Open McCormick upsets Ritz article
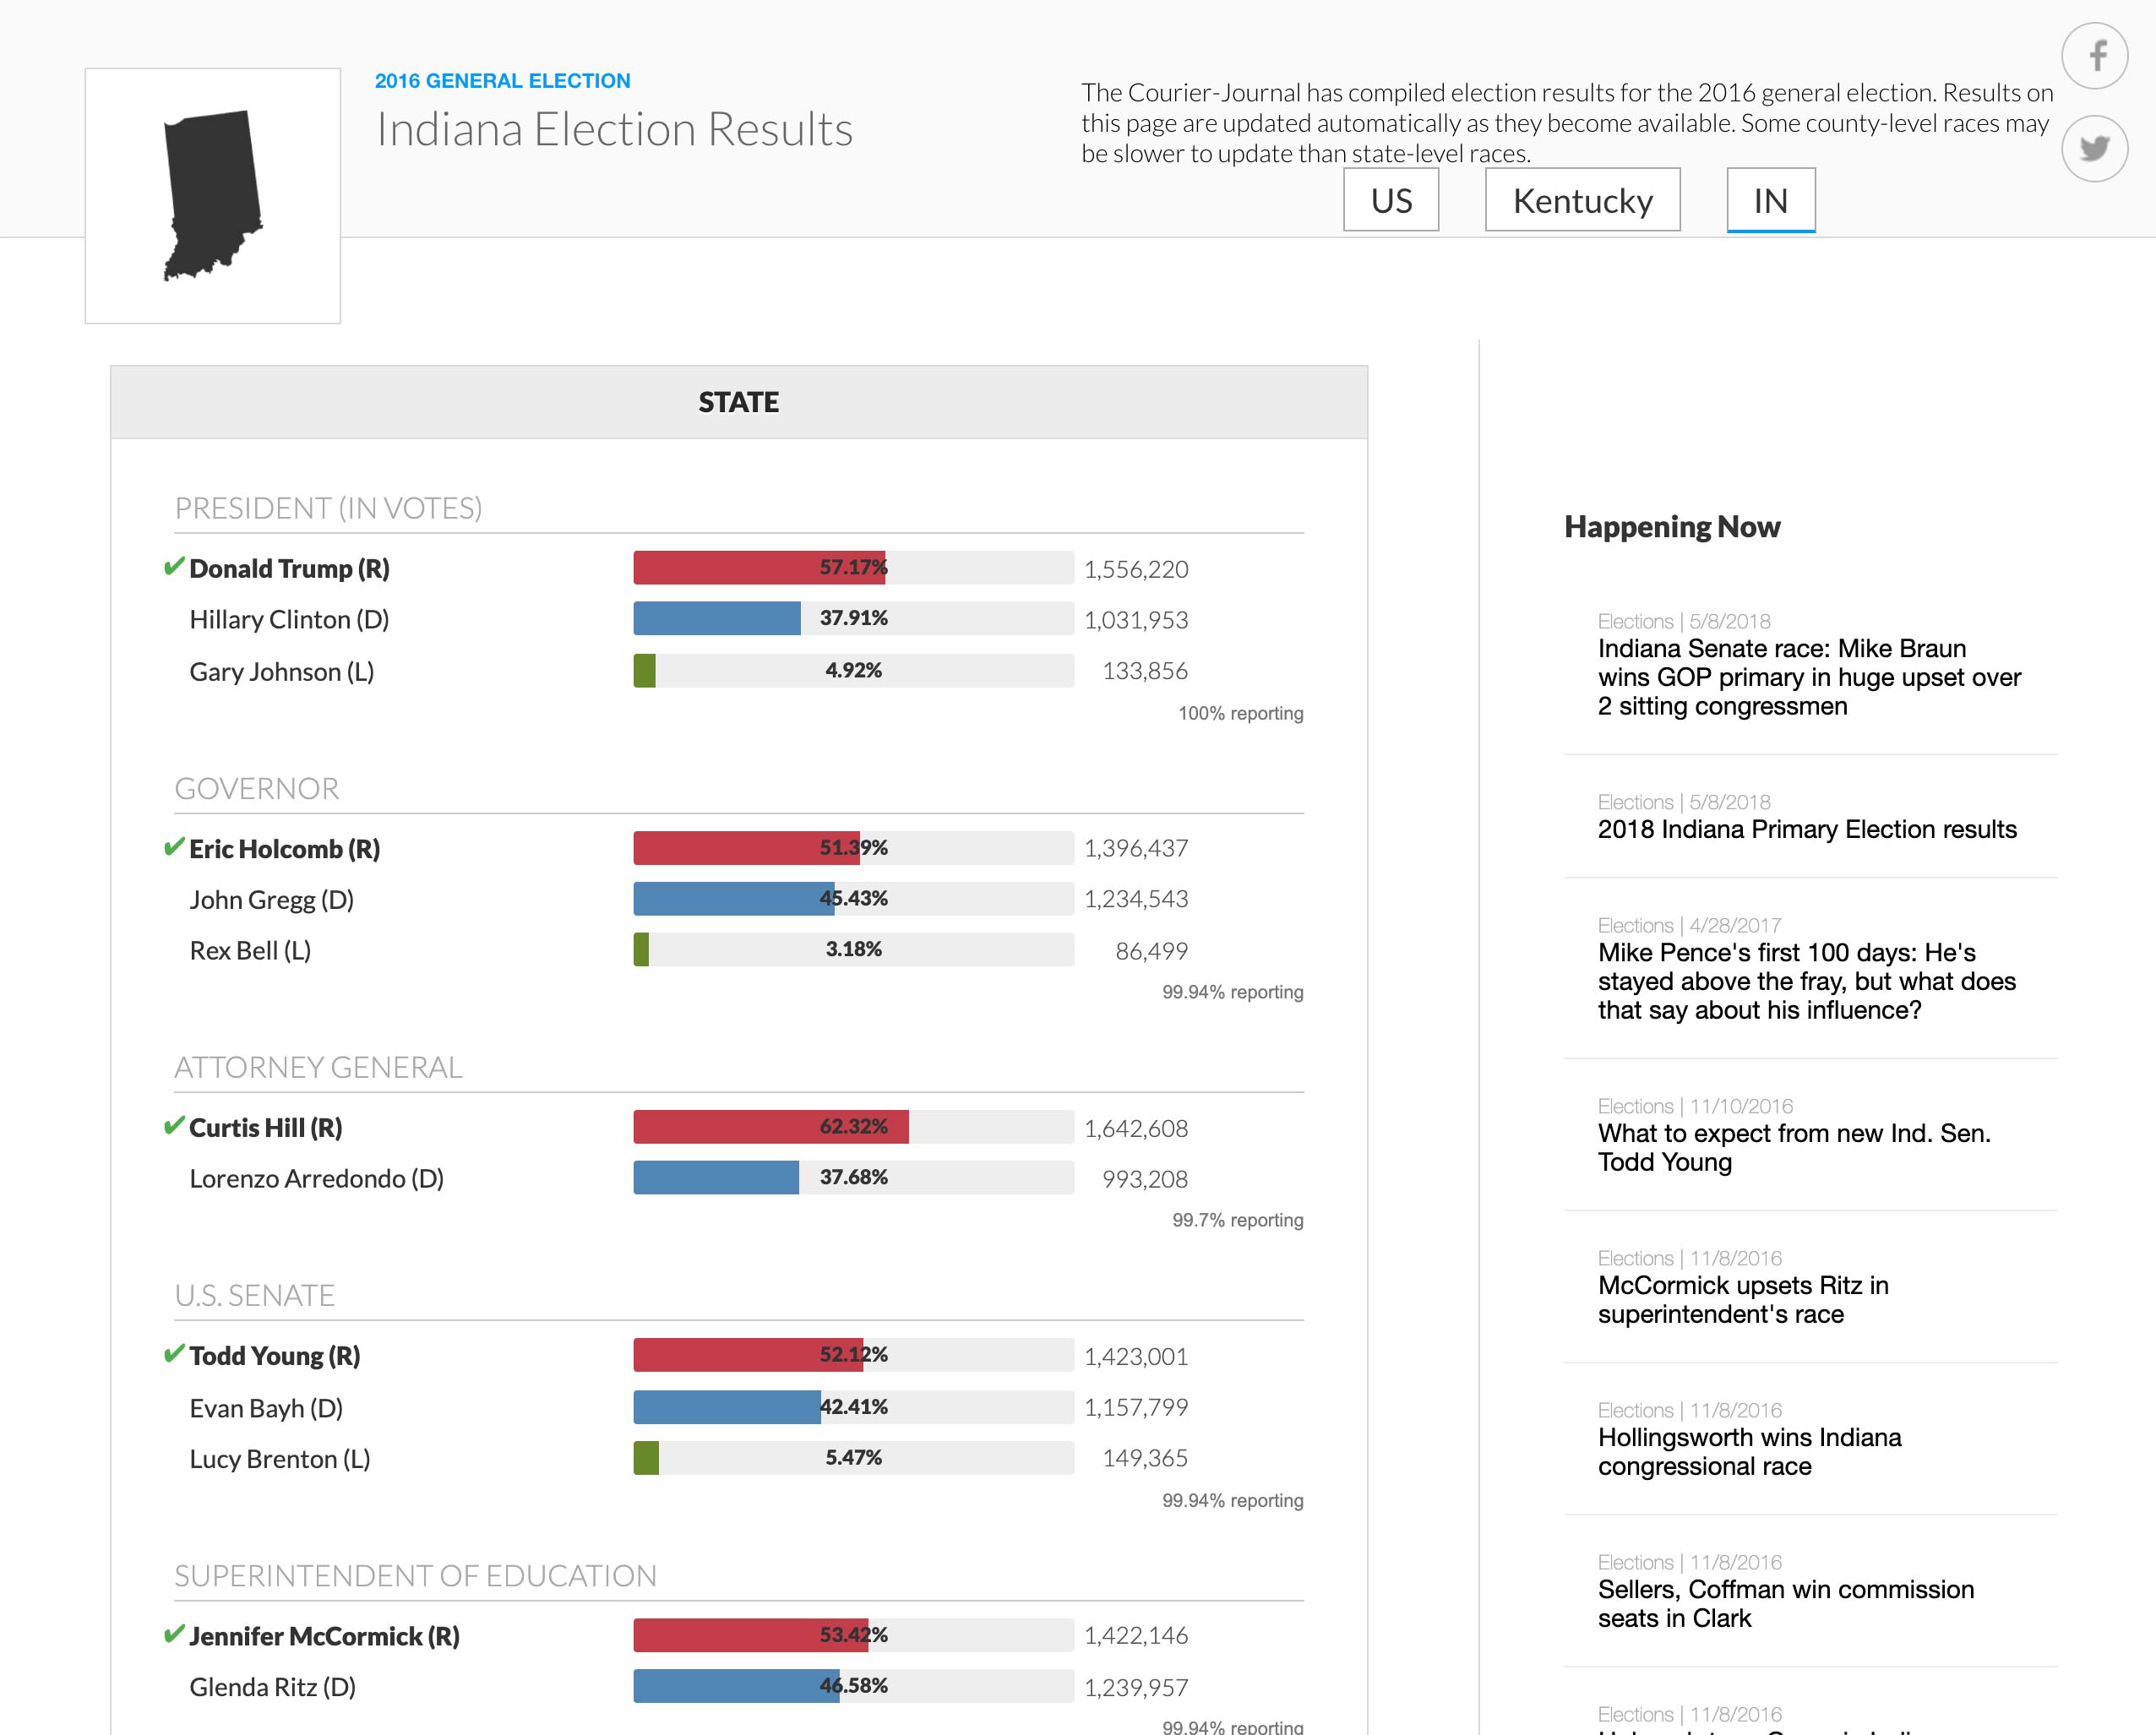Screen dimensions: 2156x1735 point(1743,1299)
